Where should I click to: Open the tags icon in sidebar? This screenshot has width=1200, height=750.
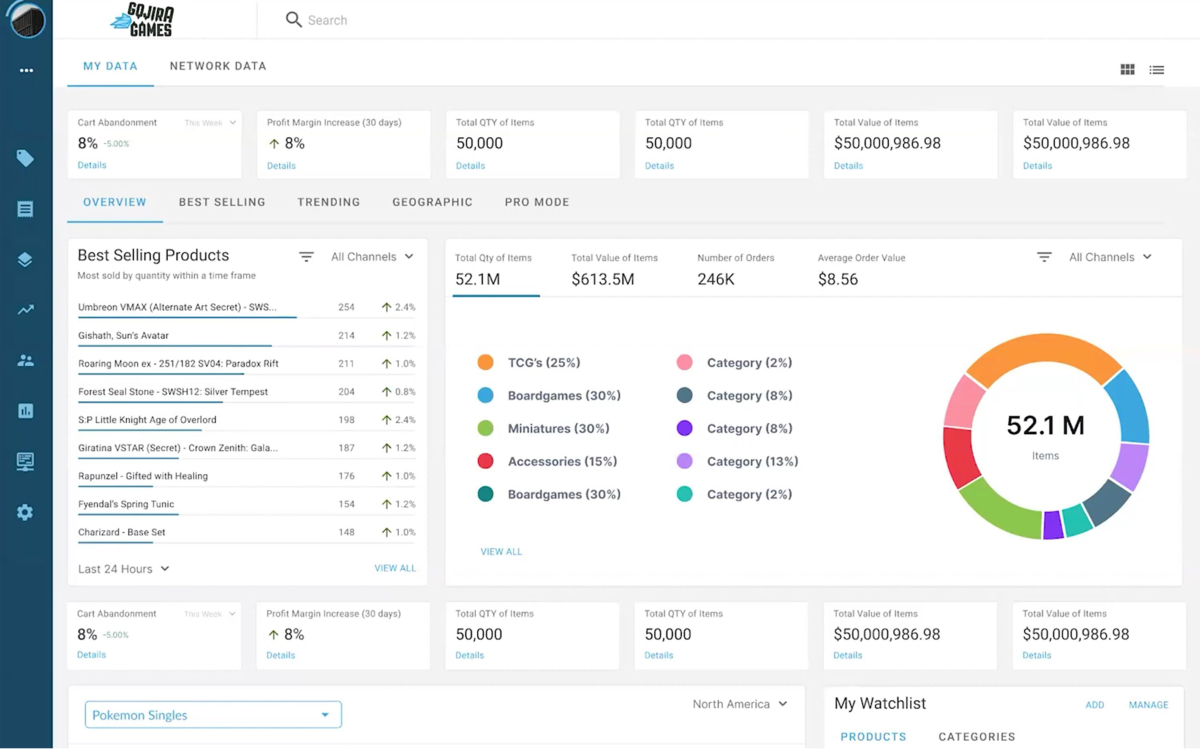click(25, 158)
